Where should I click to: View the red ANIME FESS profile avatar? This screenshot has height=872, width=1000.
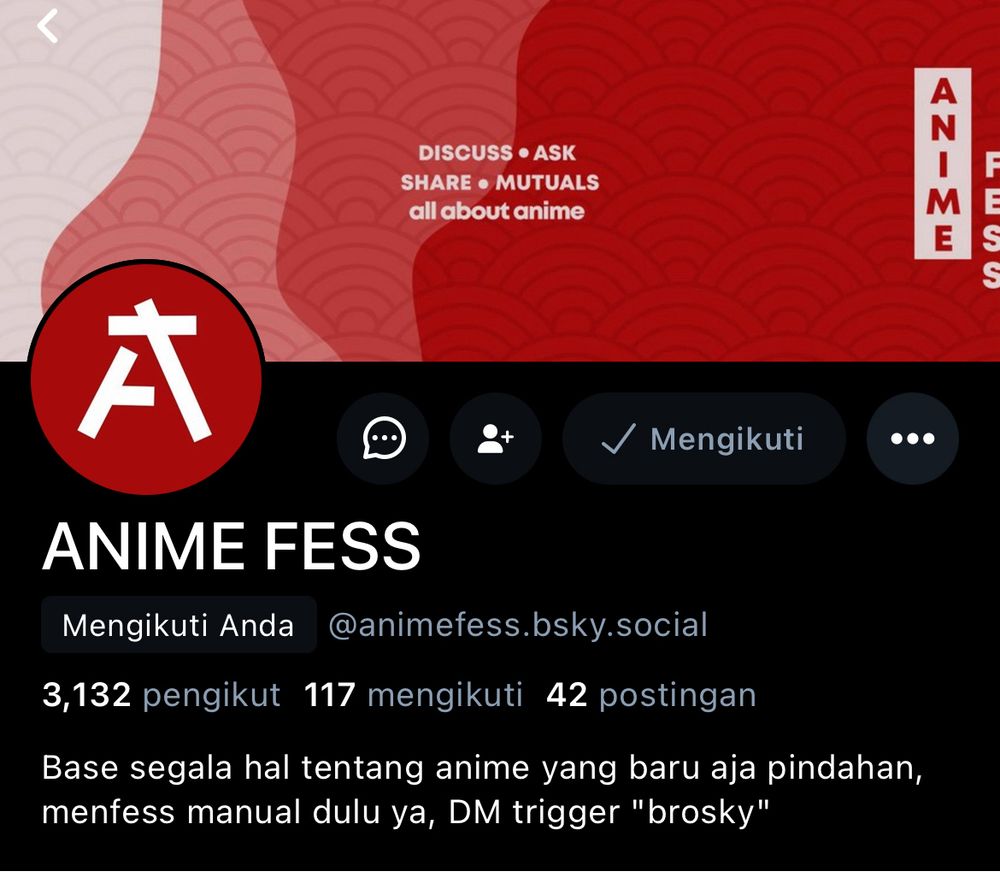click(147, 378)
